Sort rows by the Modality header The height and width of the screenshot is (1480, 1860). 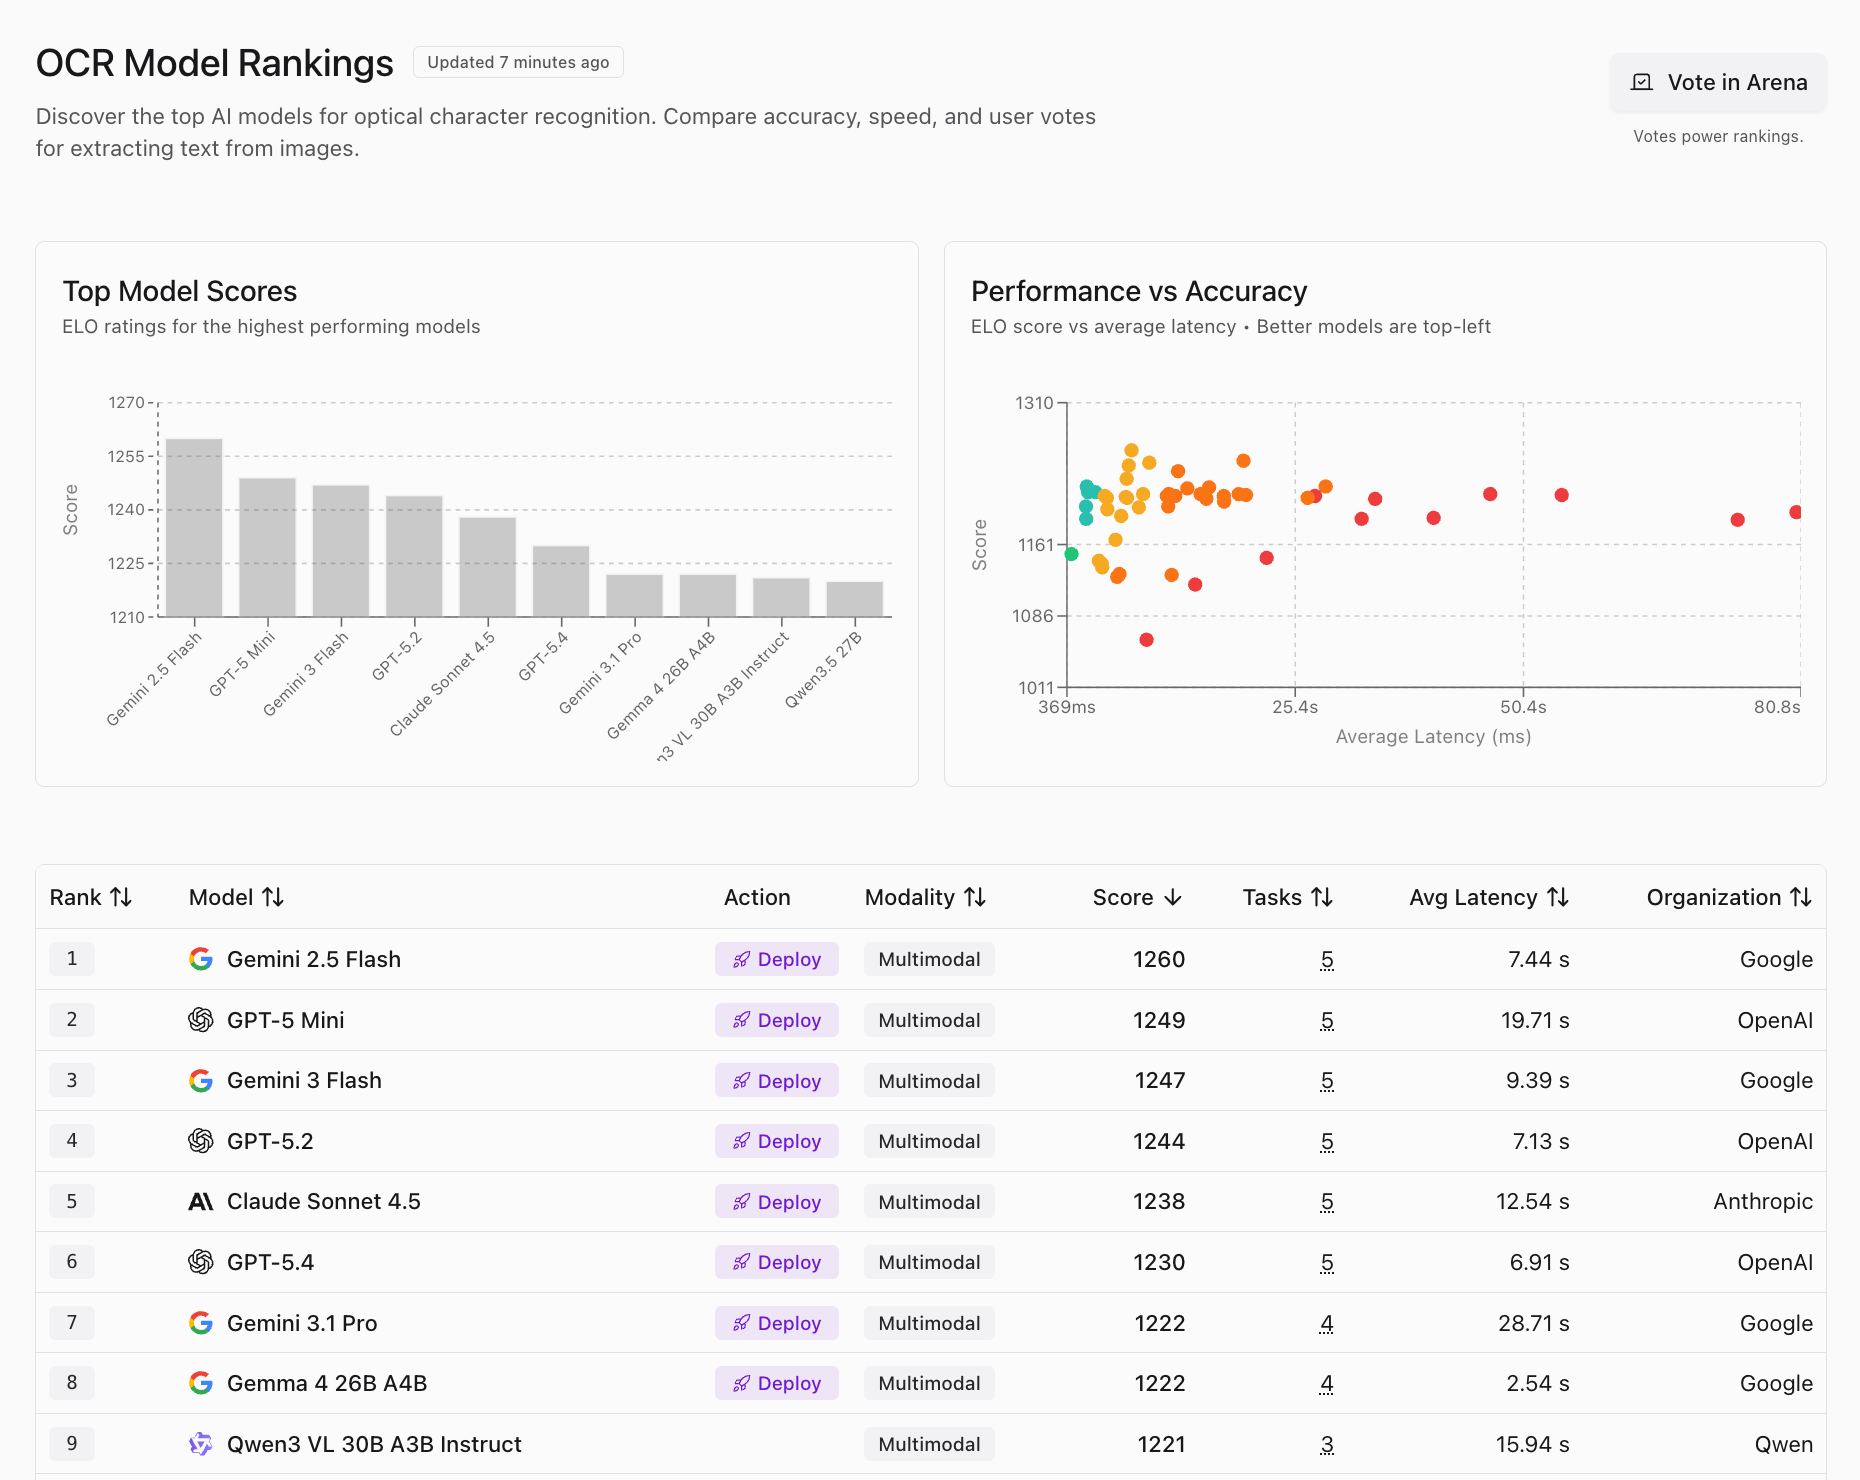pos(926,897)
